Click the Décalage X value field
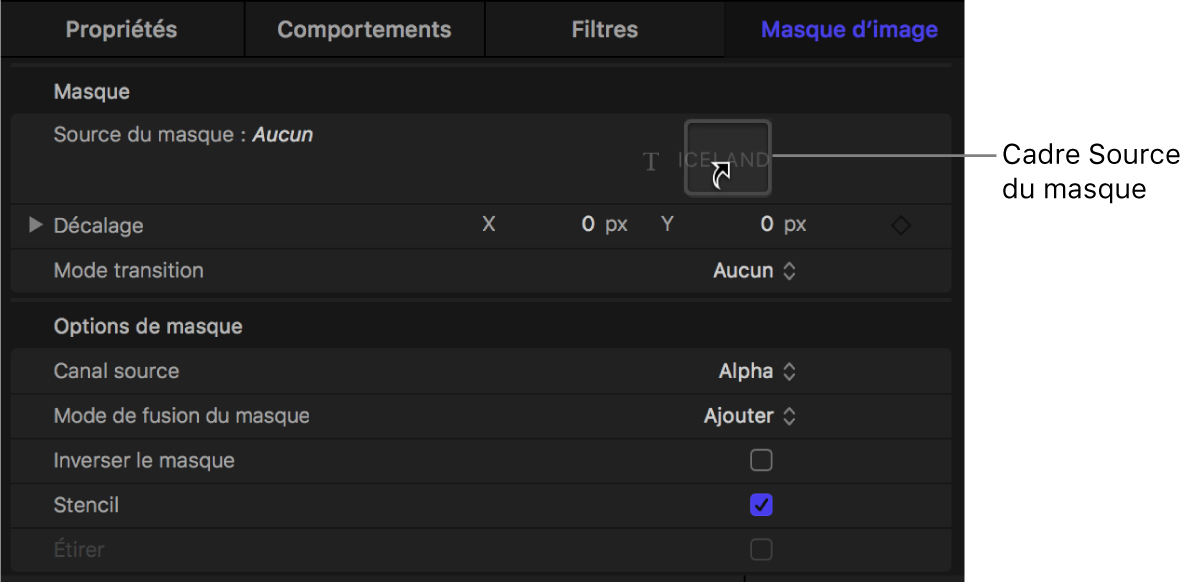This screenshot has height=585, width=1192. (x=588, y=225)
